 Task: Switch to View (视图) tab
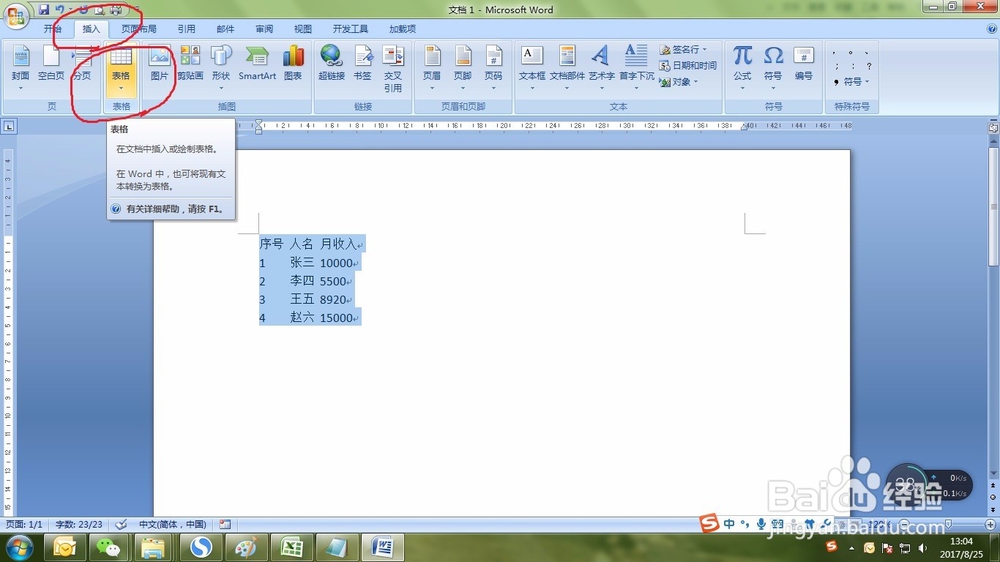(x=303, y=29)
